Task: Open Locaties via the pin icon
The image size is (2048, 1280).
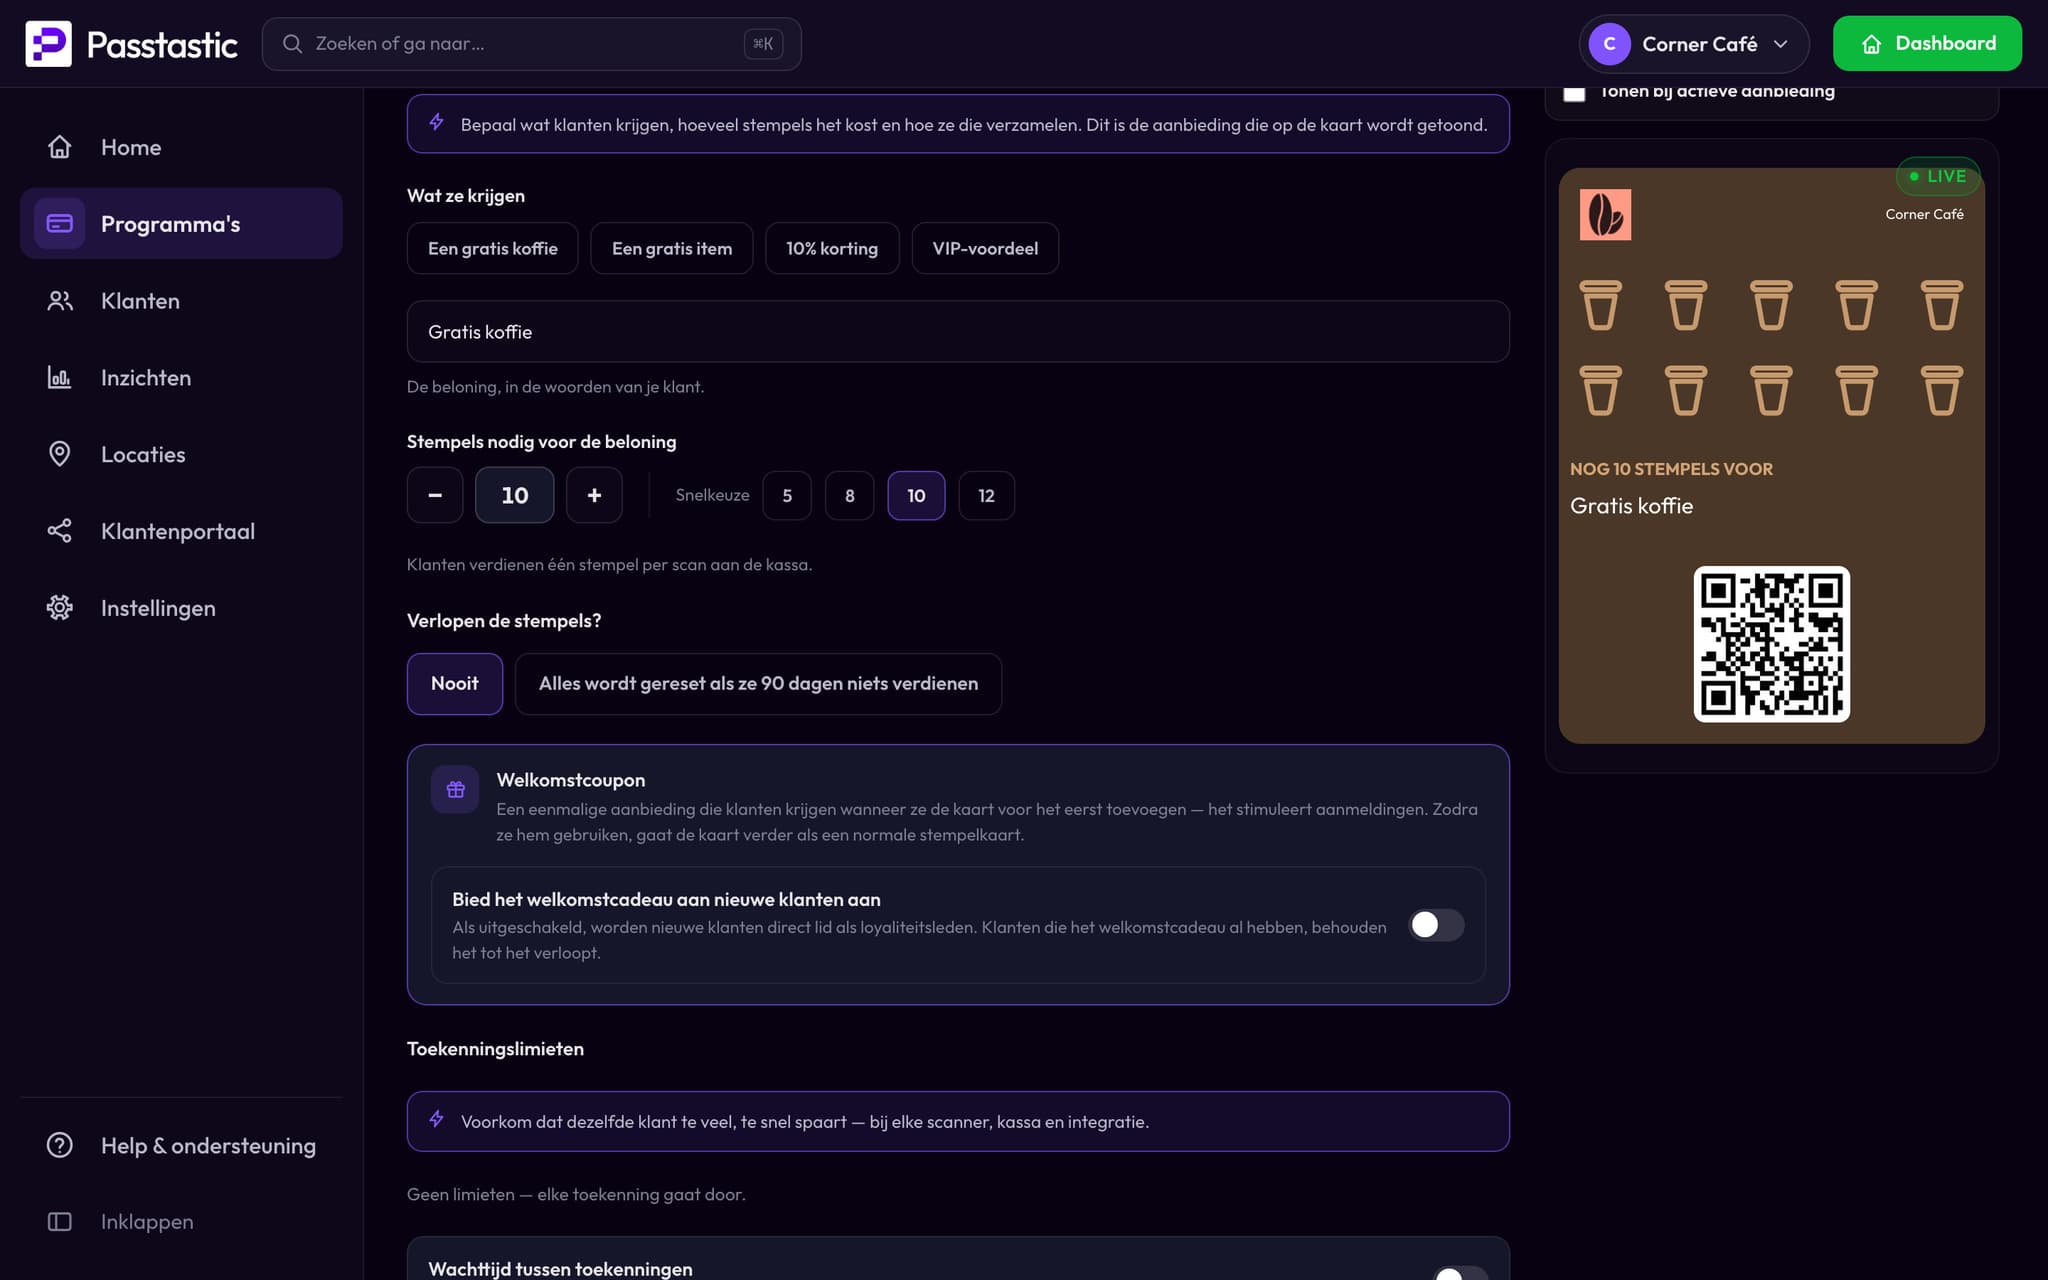Action: pyautogui.click(x=60, y=454)
